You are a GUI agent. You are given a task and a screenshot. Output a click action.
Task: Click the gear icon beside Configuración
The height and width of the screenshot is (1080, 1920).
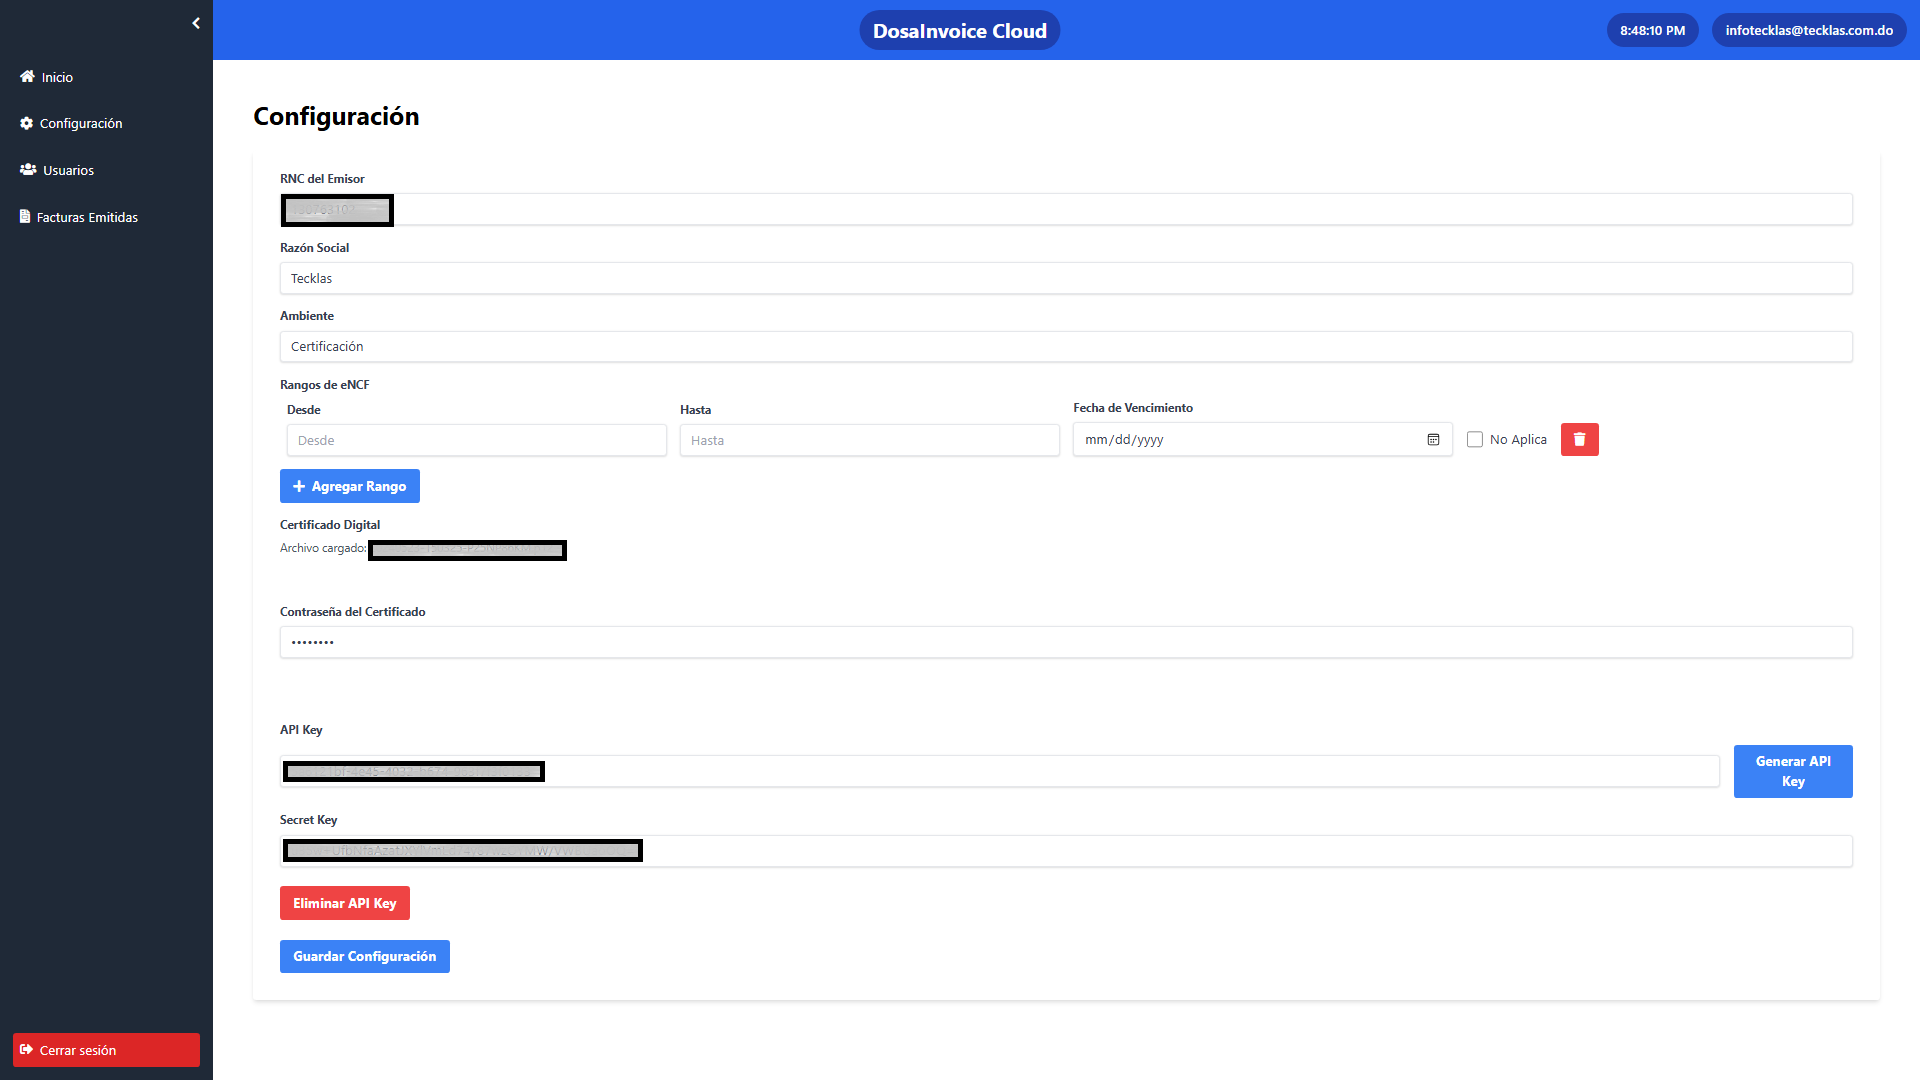(26, 123)
